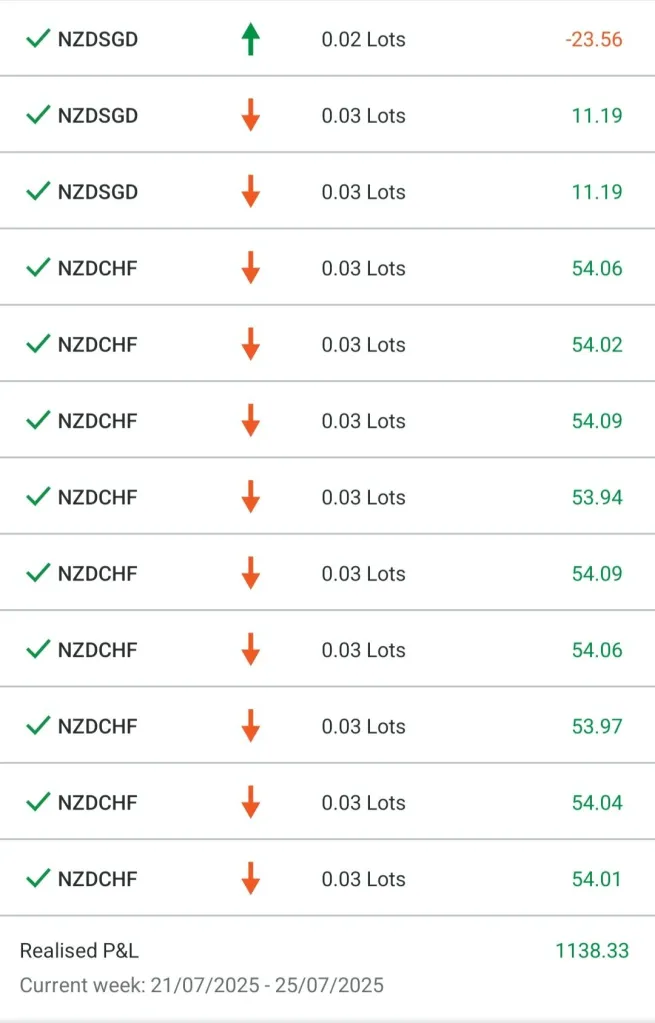Select the NZDCHF label on the 53.97 row
The height and width of the screenshot is (1023, 655).
point(98,726)
